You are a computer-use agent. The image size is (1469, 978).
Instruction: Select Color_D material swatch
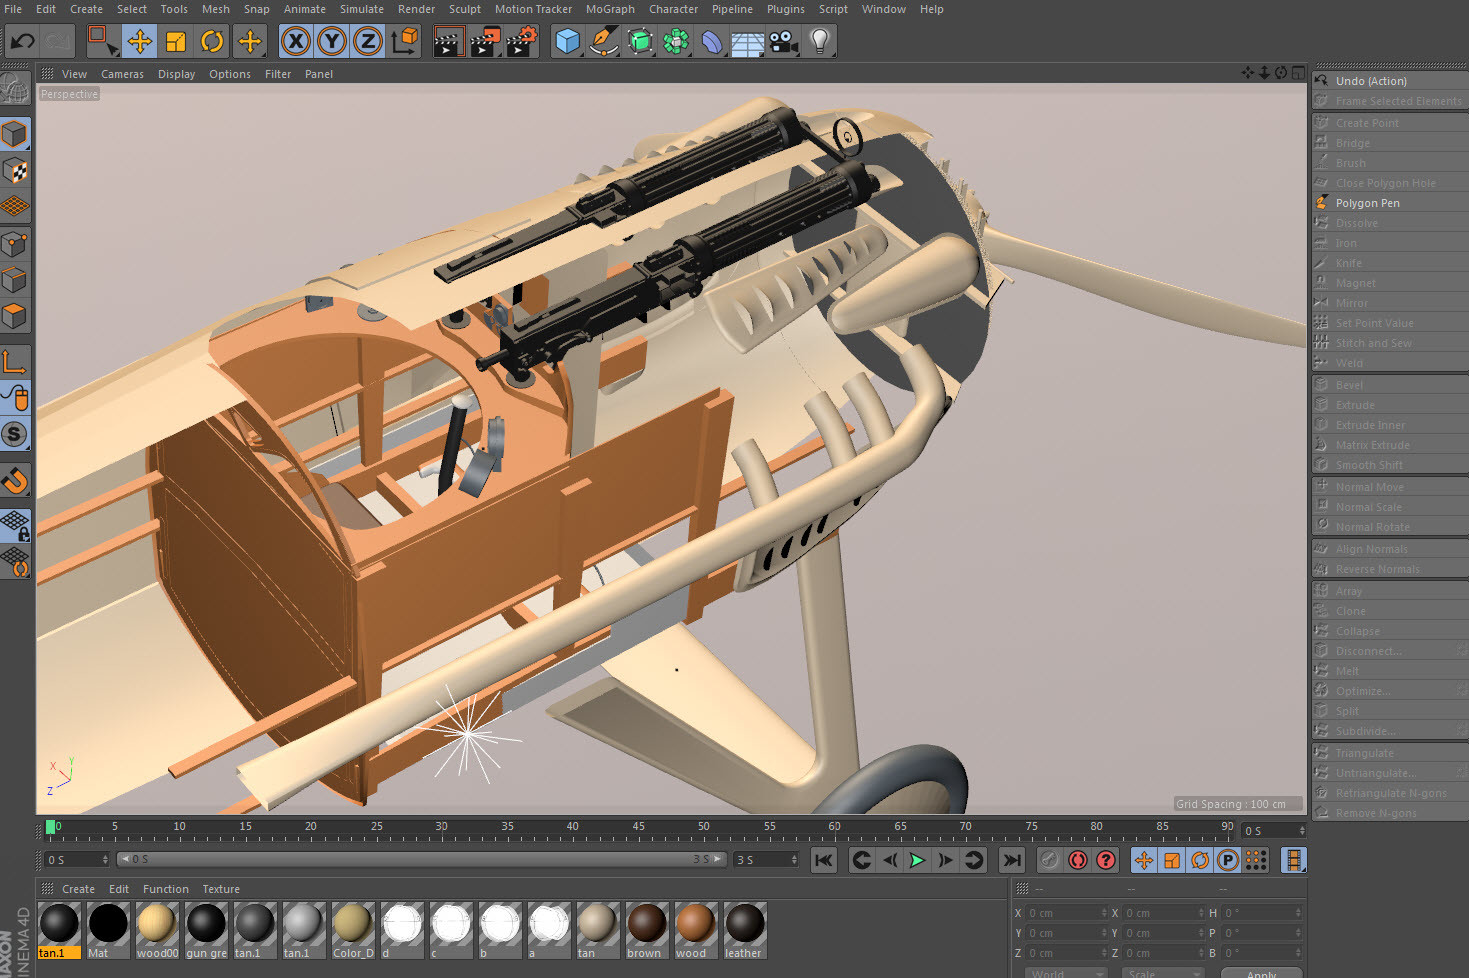tap(353, 930)
